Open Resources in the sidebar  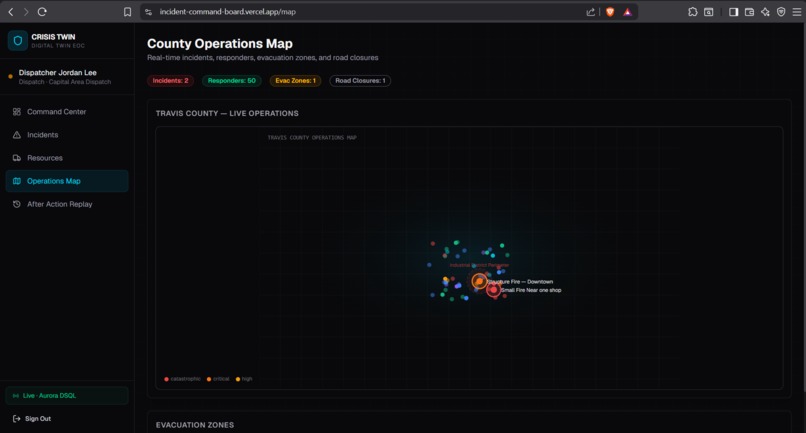click(67, 158)
